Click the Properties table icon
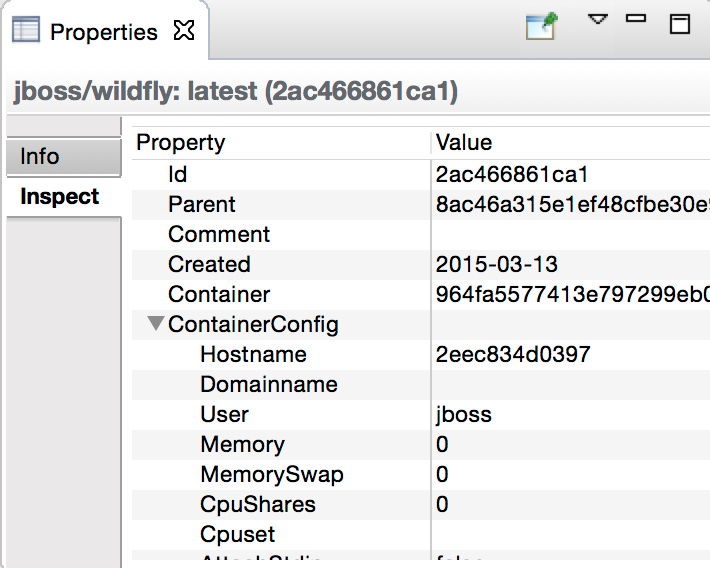Image resolution: width=710 pixels, height=568 pixels. [x=27, y=31]
